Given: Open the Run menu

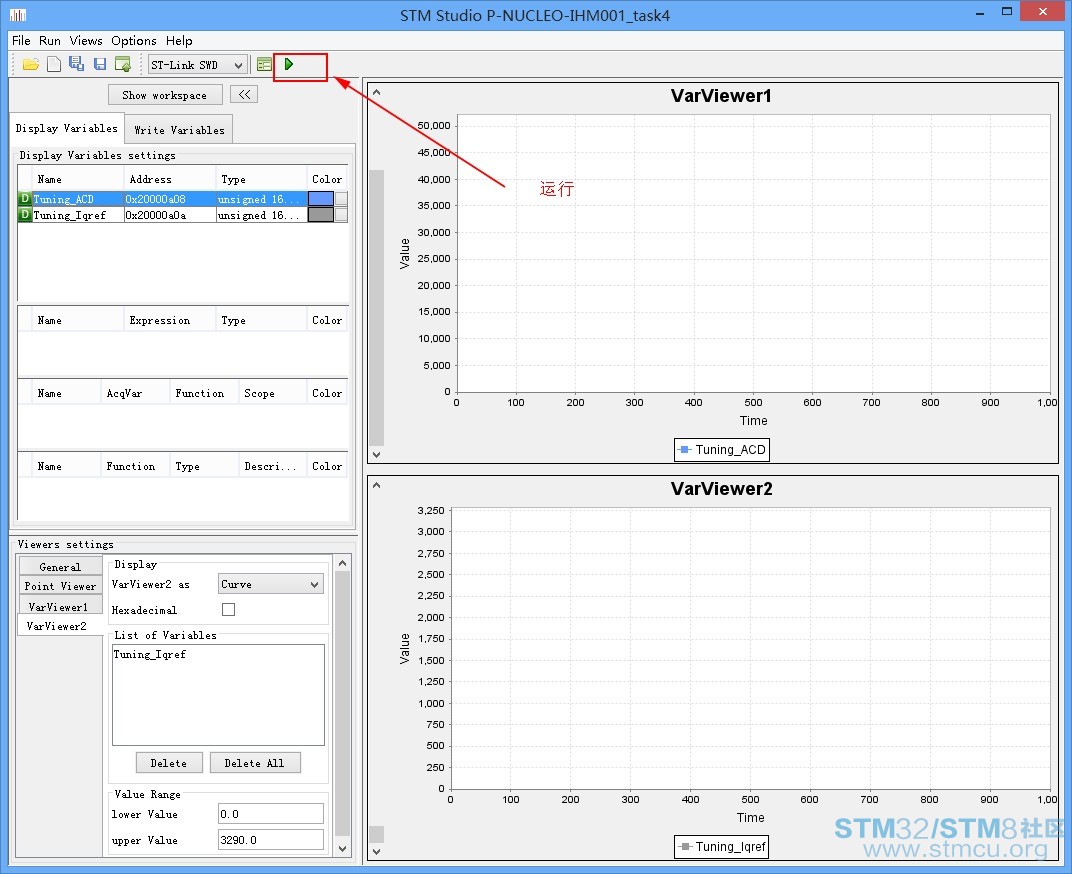Looking at the screenshot, I should [50, 40].
